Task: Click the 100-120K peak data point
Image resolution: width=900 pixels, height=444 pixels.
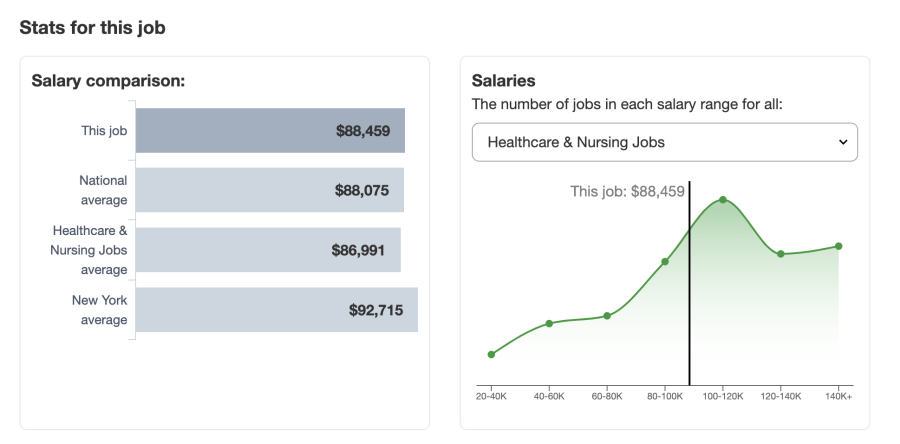Action: coord(723,200)
